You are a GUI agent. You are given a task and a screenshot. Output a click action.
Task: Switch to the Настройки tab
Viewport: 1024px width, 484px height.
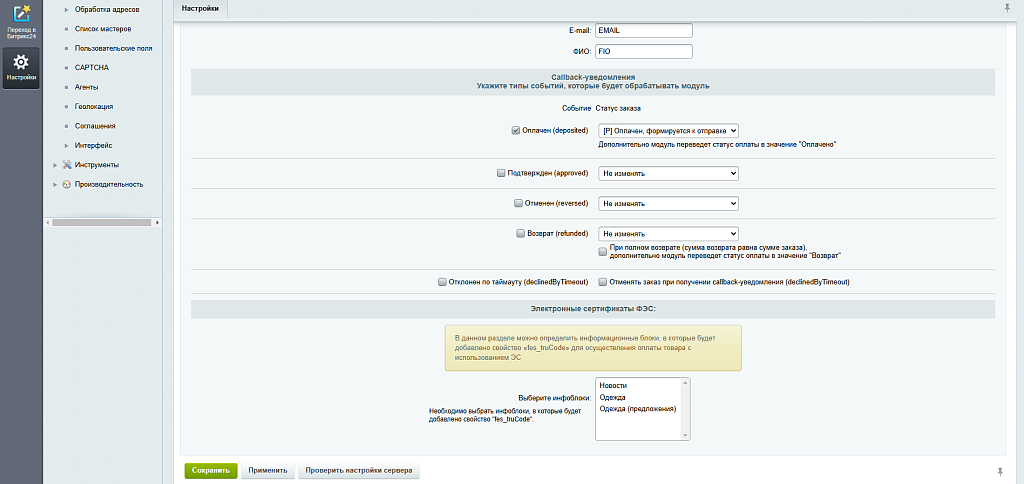[x=200, y=8]
